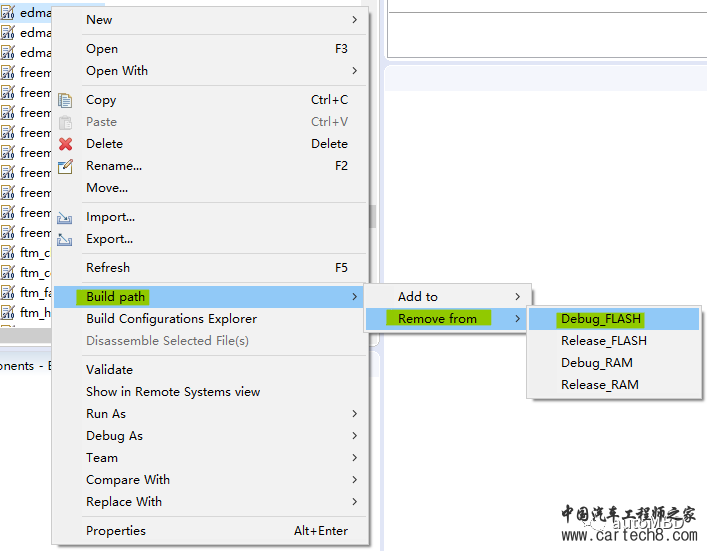Click the arrow chevron next to New
The height and width of the screenshot is (551, 707).
coord(355,20)
